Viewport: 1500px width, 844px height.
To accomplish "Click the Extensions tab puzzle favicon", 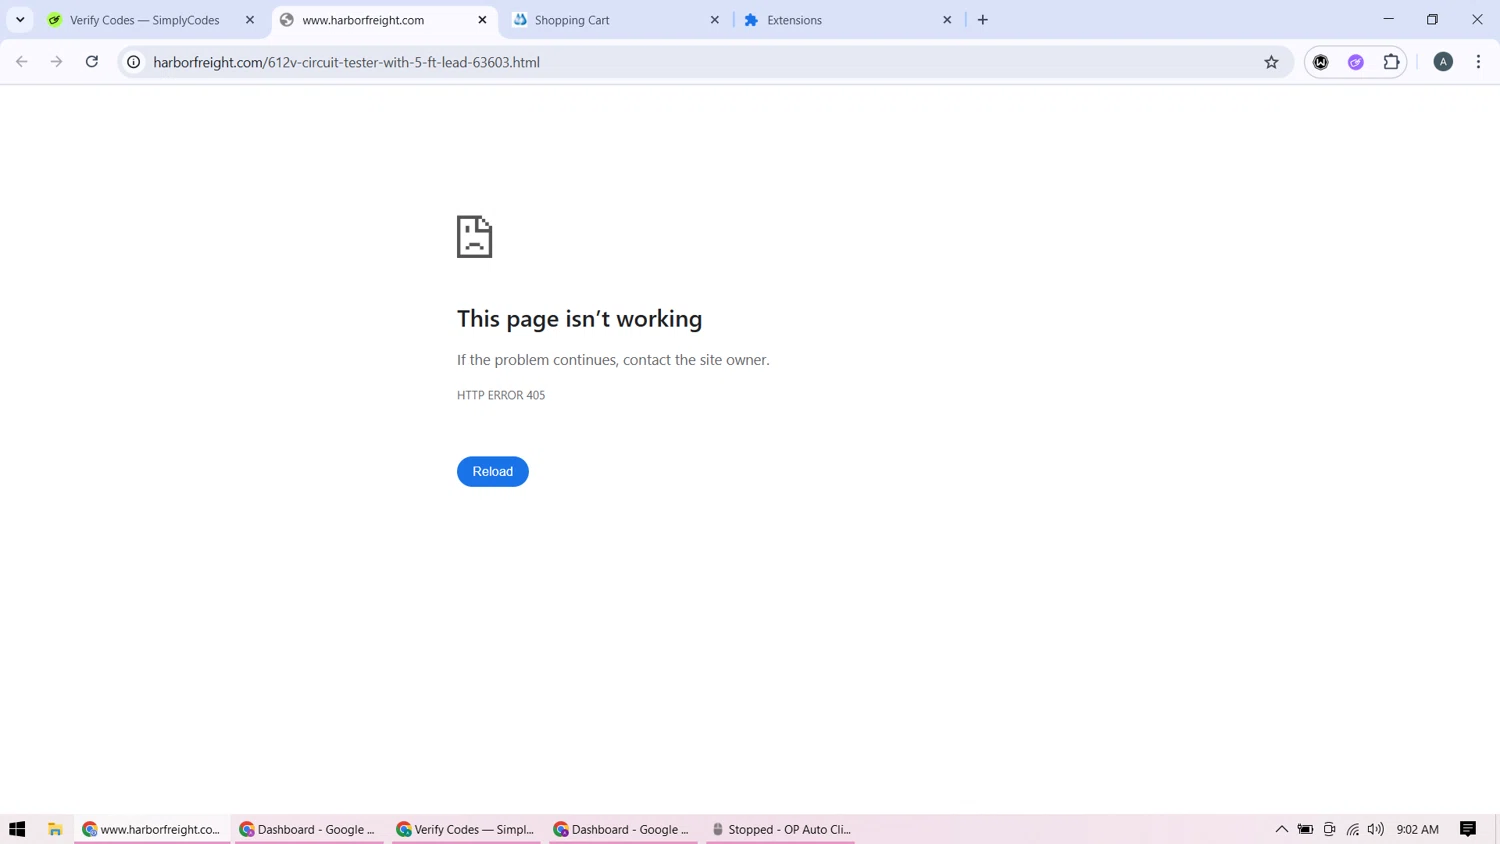I will pos(752,20).
